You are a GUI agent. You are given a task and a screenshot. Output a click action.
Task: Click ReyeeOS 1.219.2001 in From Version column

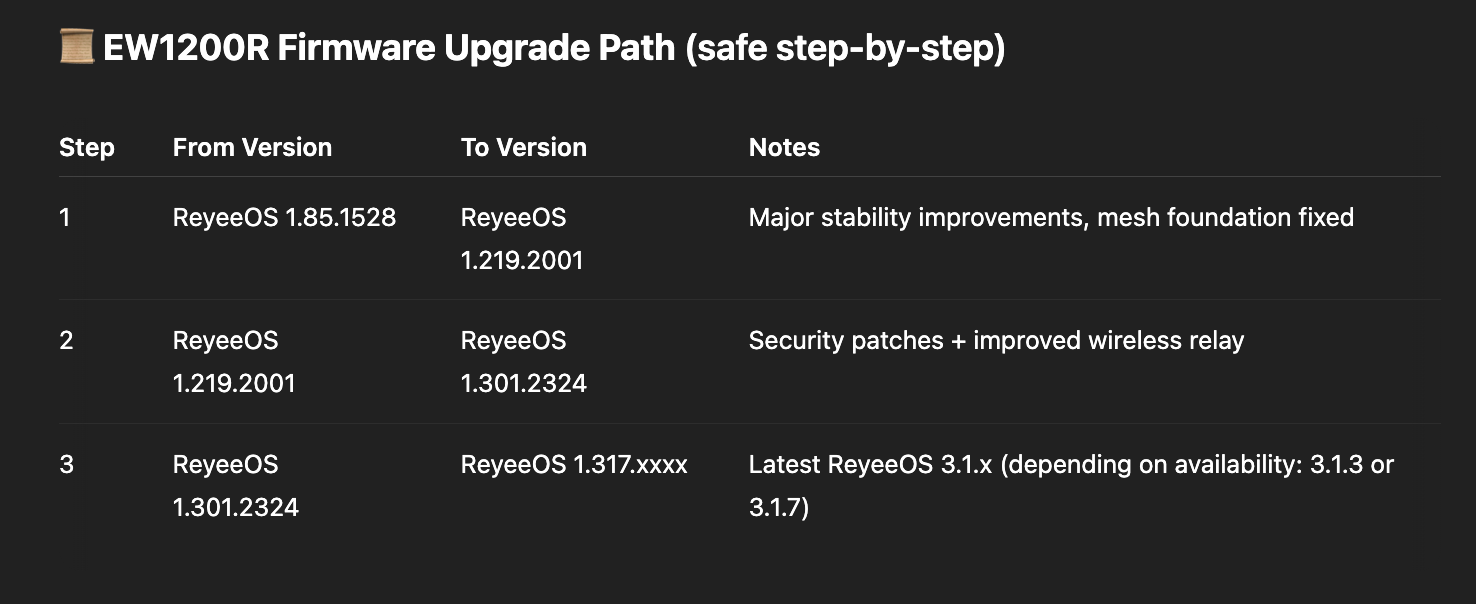coord(234,362)
